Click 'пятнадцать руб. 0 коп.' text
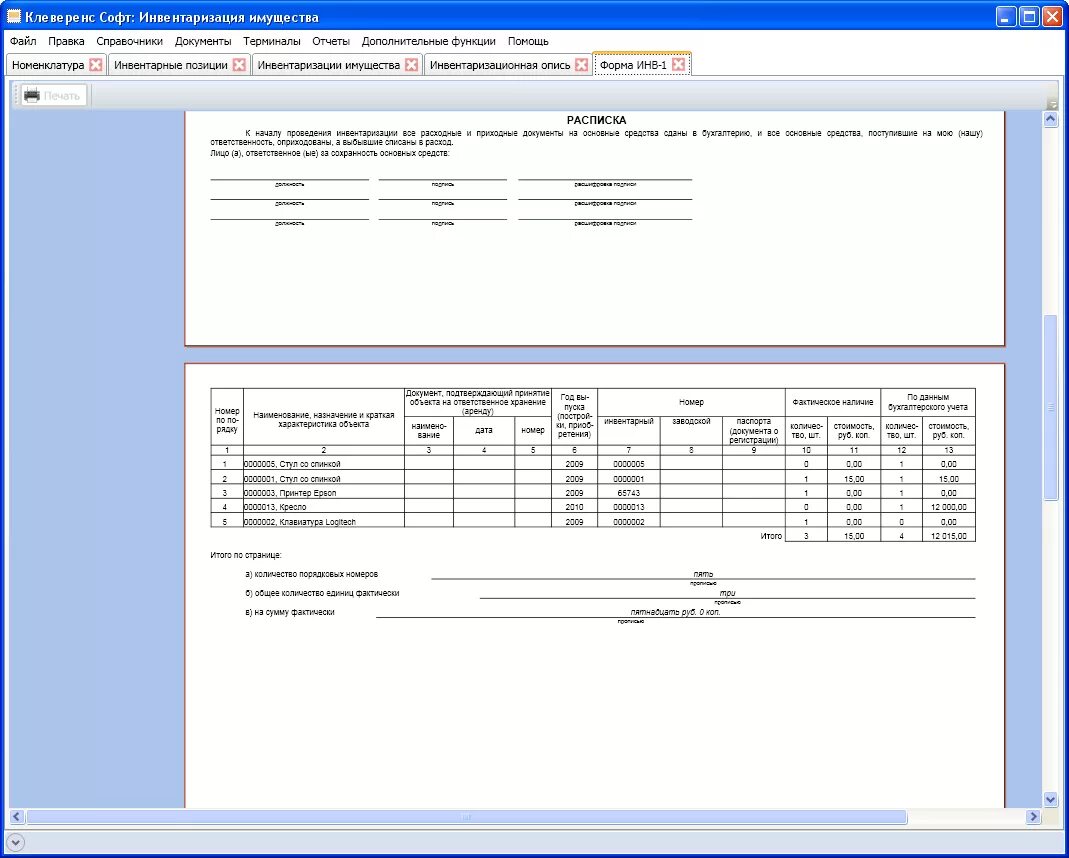The image size is (1069, 858). pyautogui.click(x=675, y=612)
